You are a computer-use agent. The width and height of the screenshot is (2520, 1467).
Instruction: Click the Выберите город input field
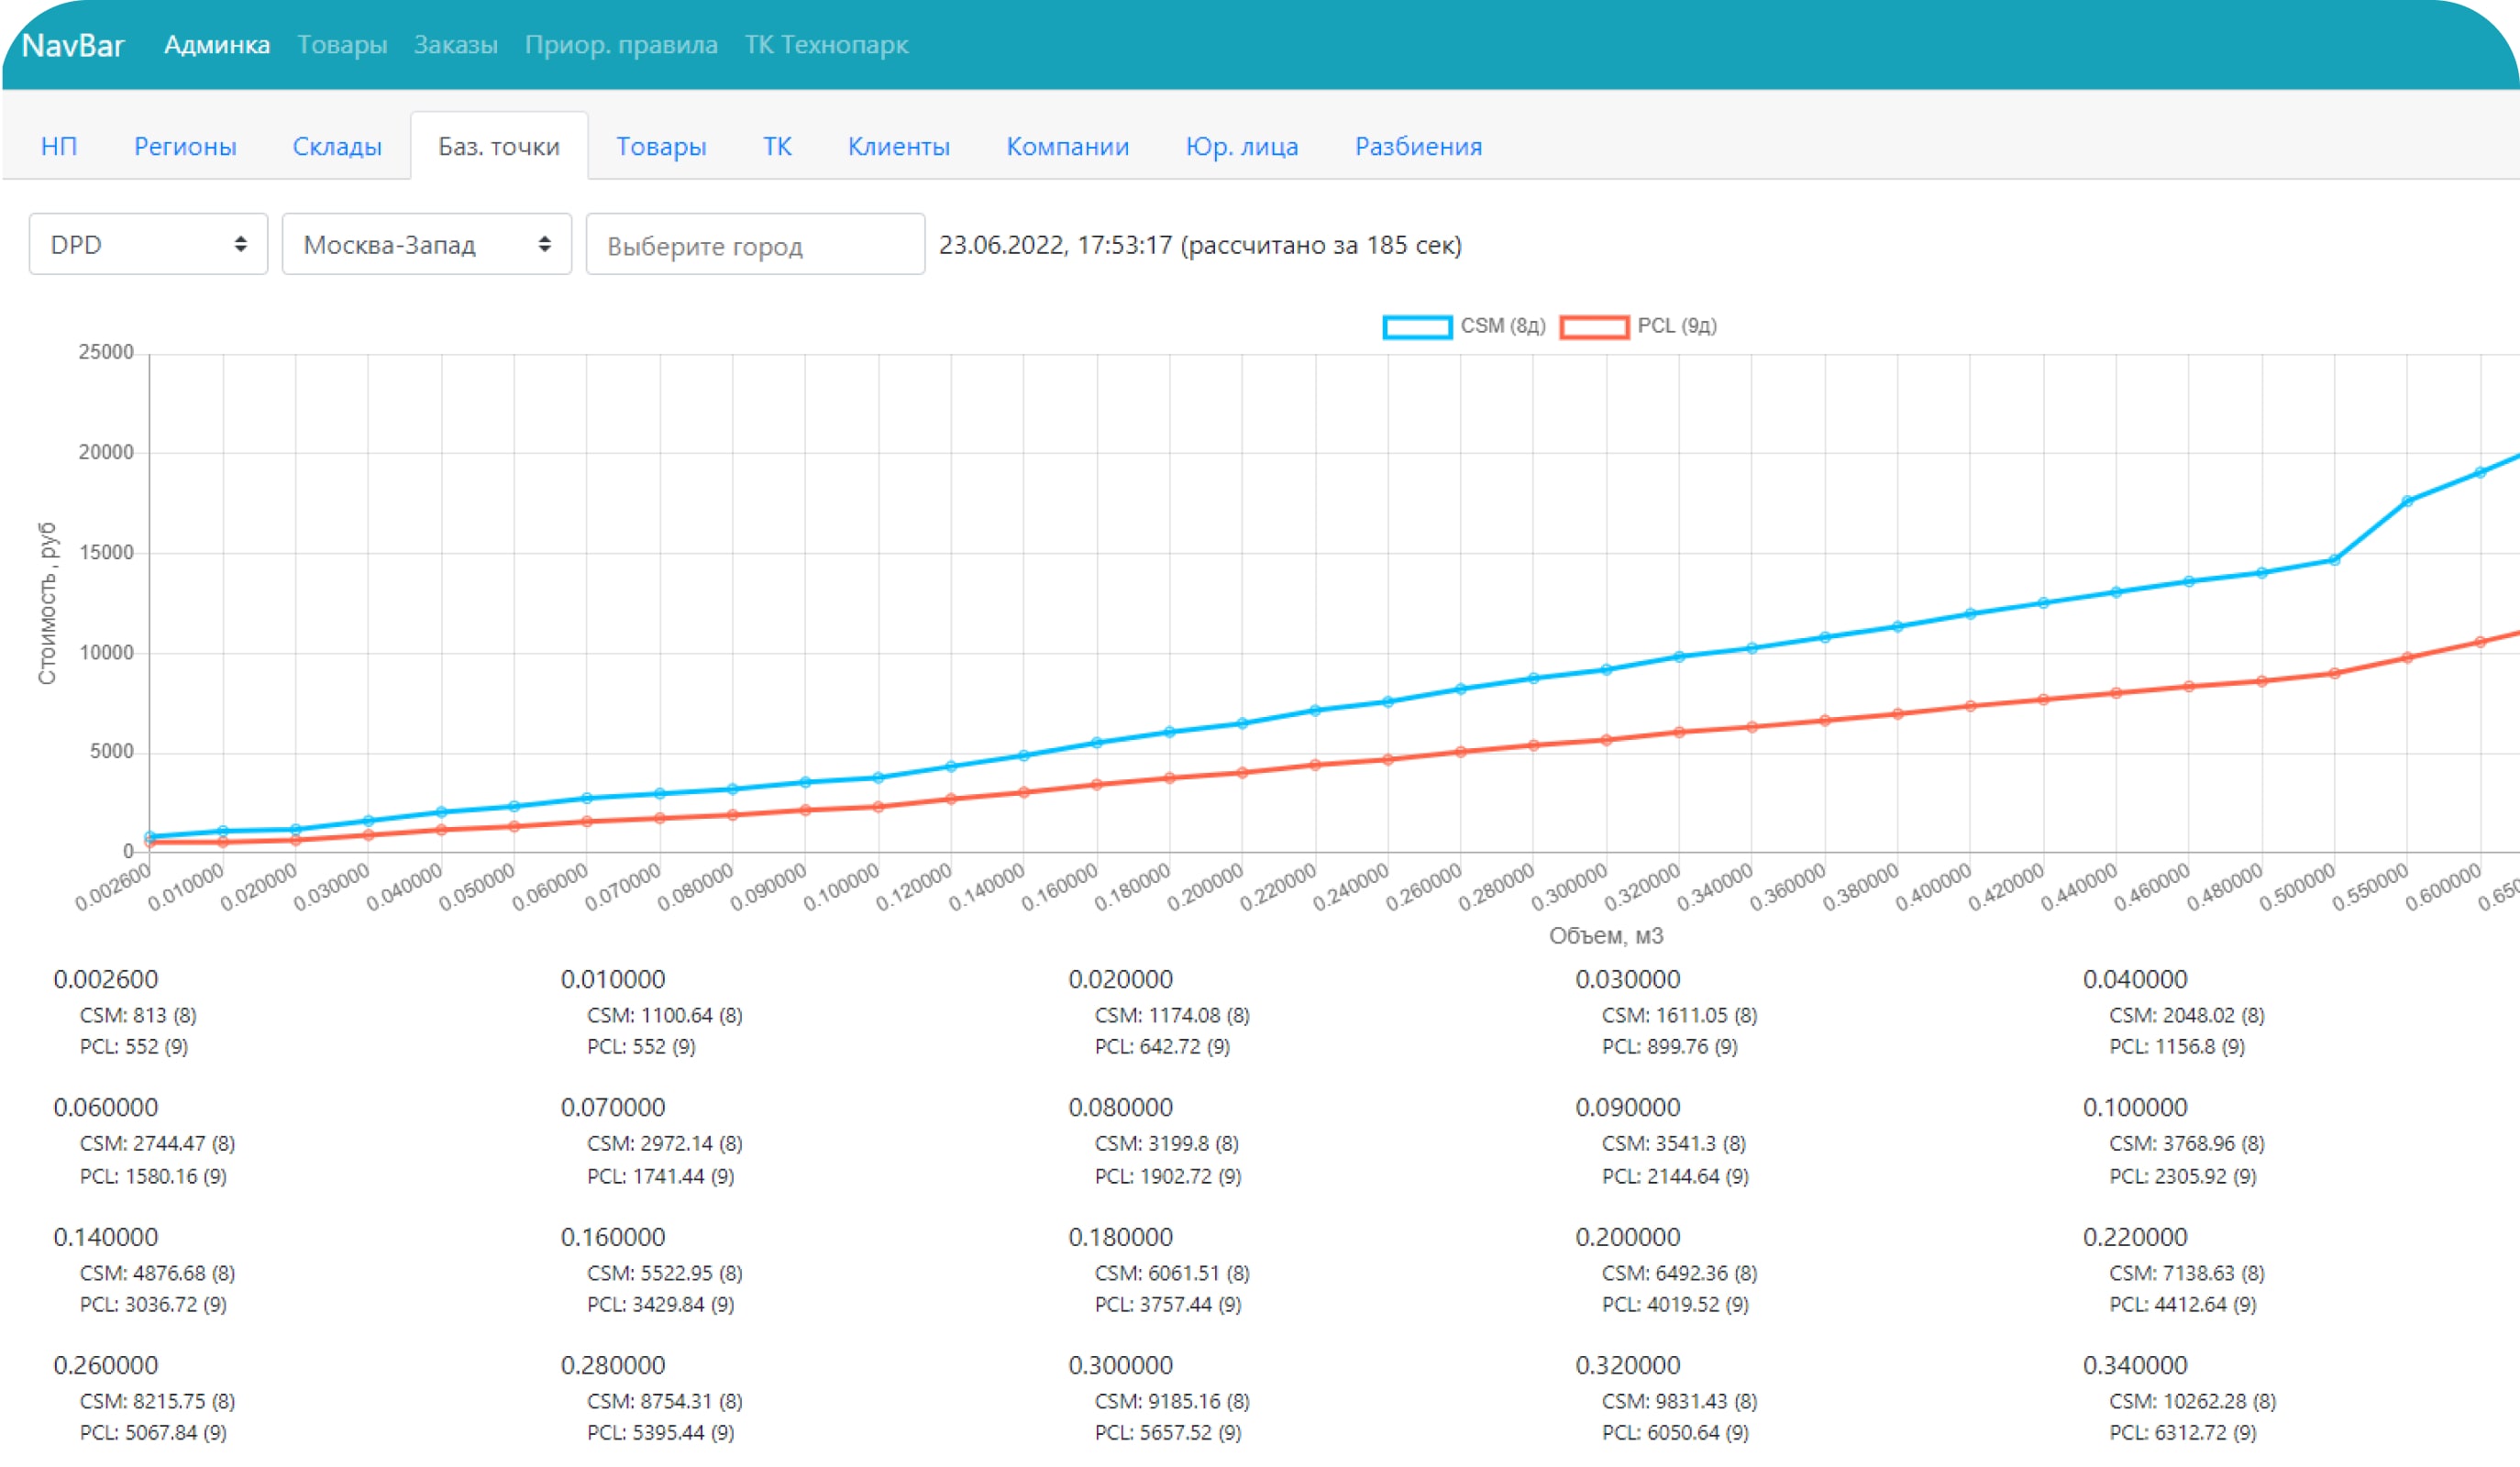click(755, 245)
